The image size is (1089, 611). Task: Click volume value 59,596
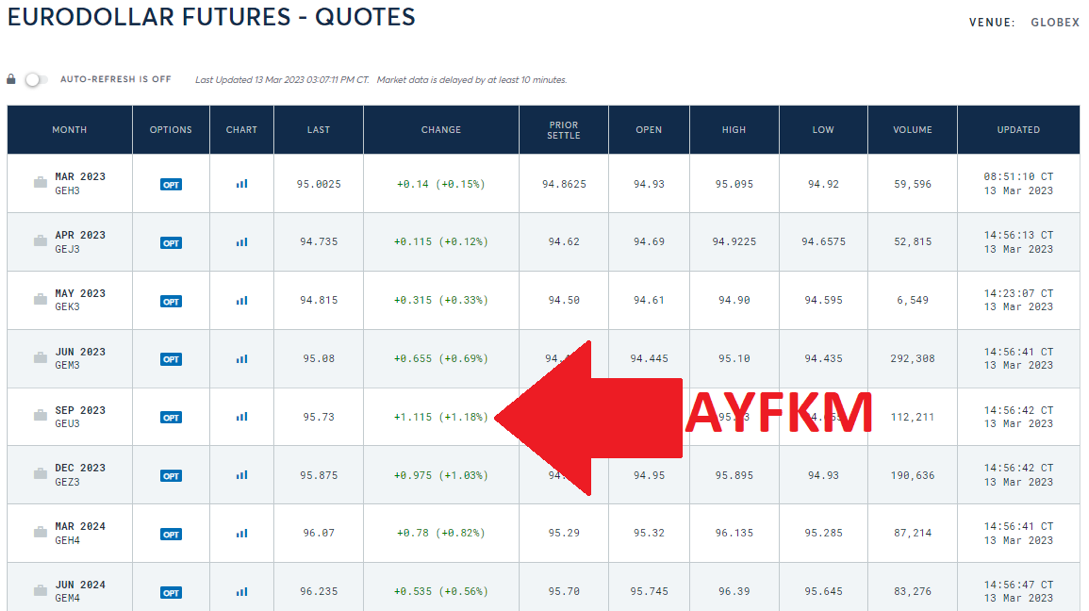coord(913,184)
